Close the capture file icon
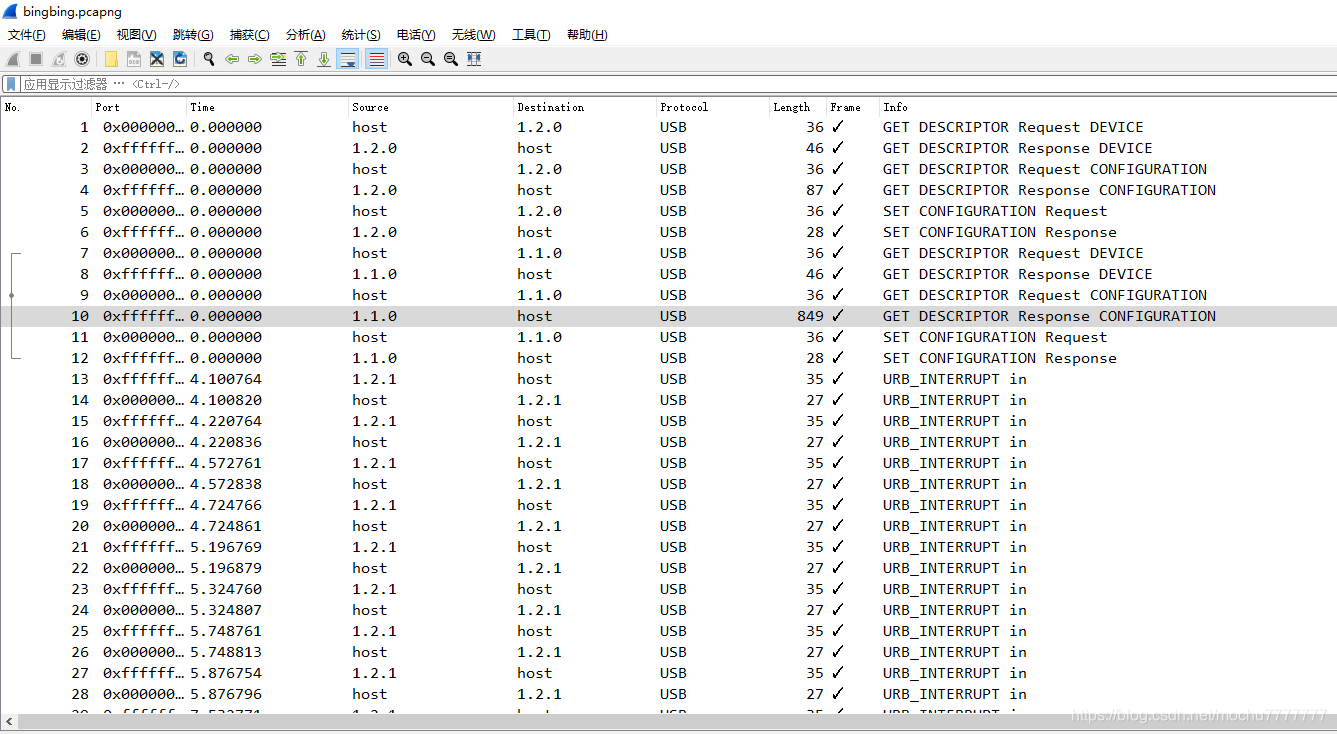 point(157,59)
